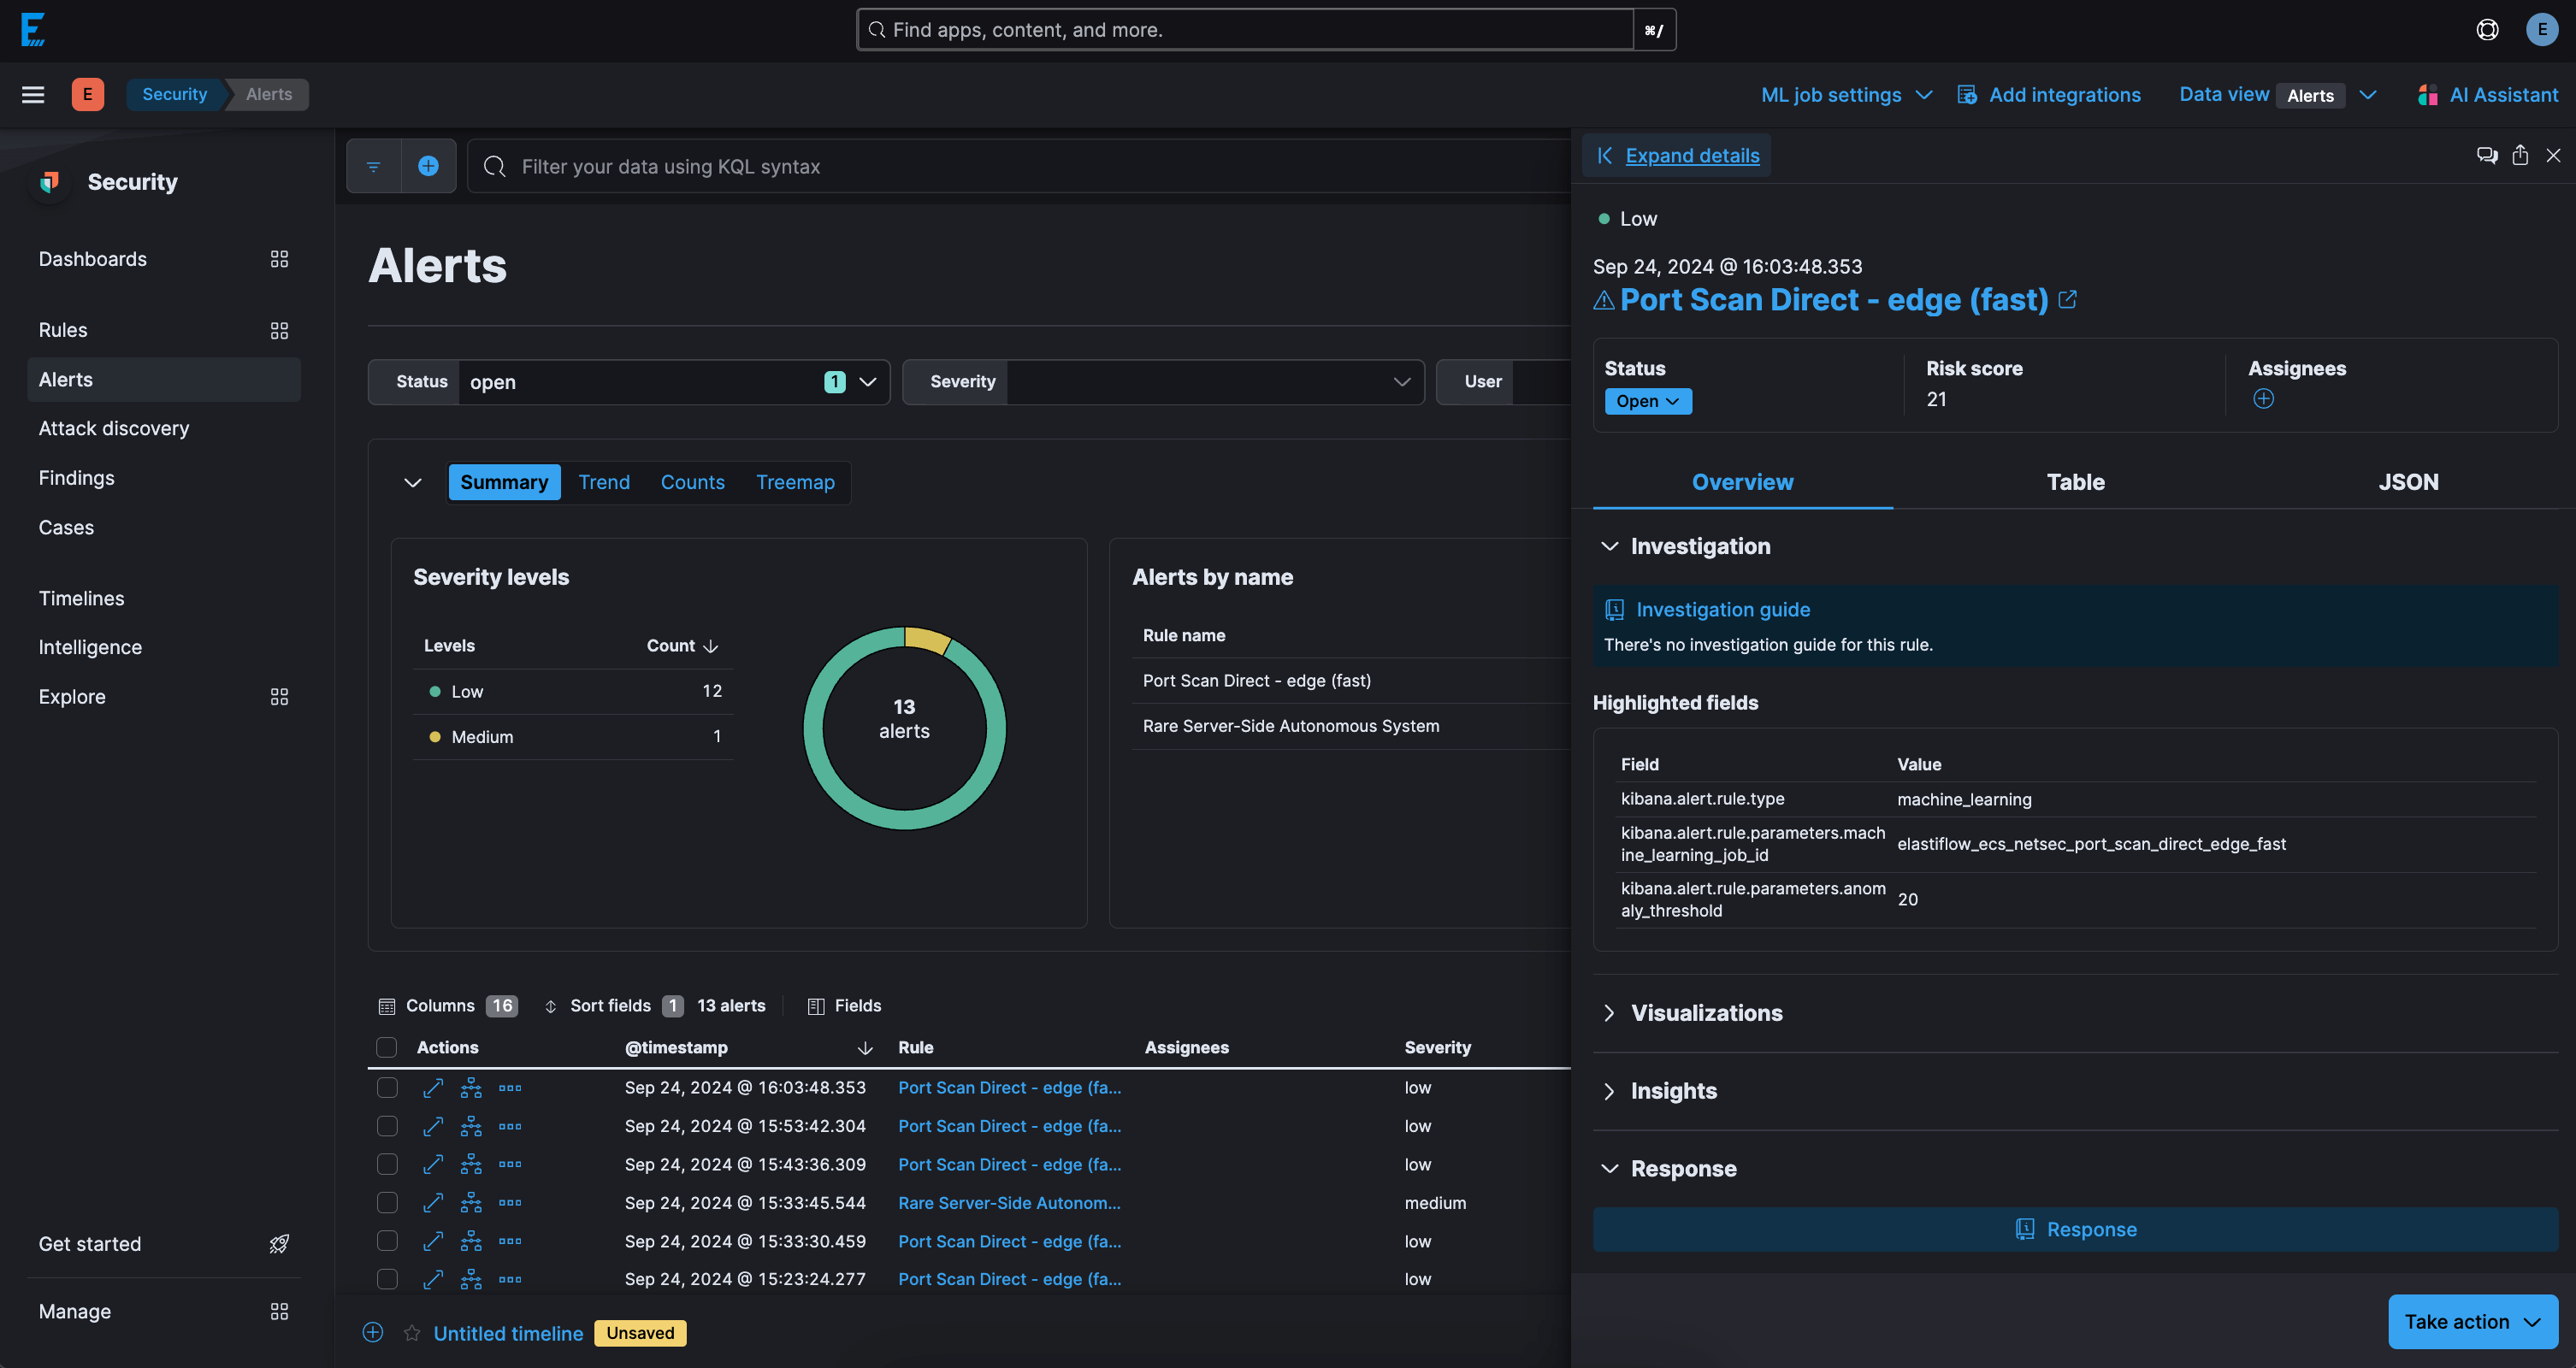Expand the Visualizations section
The width and height of the screenshot is (2576, 1368).
pyautogui.click(x=1706, y=1013)
